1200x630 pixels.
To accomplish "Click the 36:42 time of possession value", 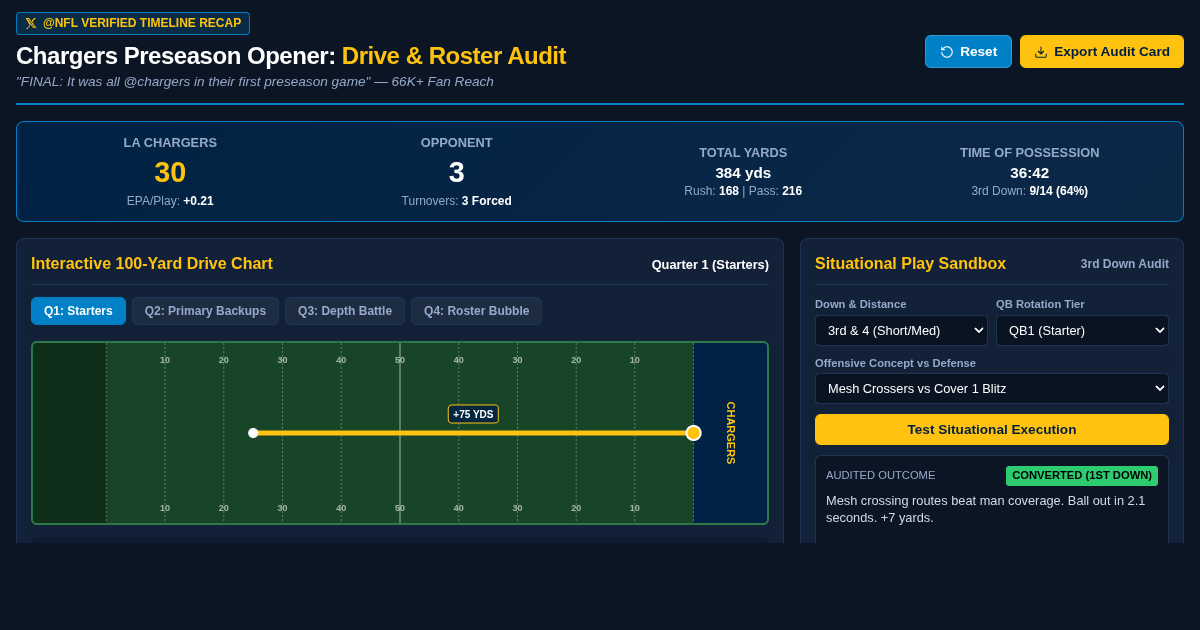I will 1030,172.
